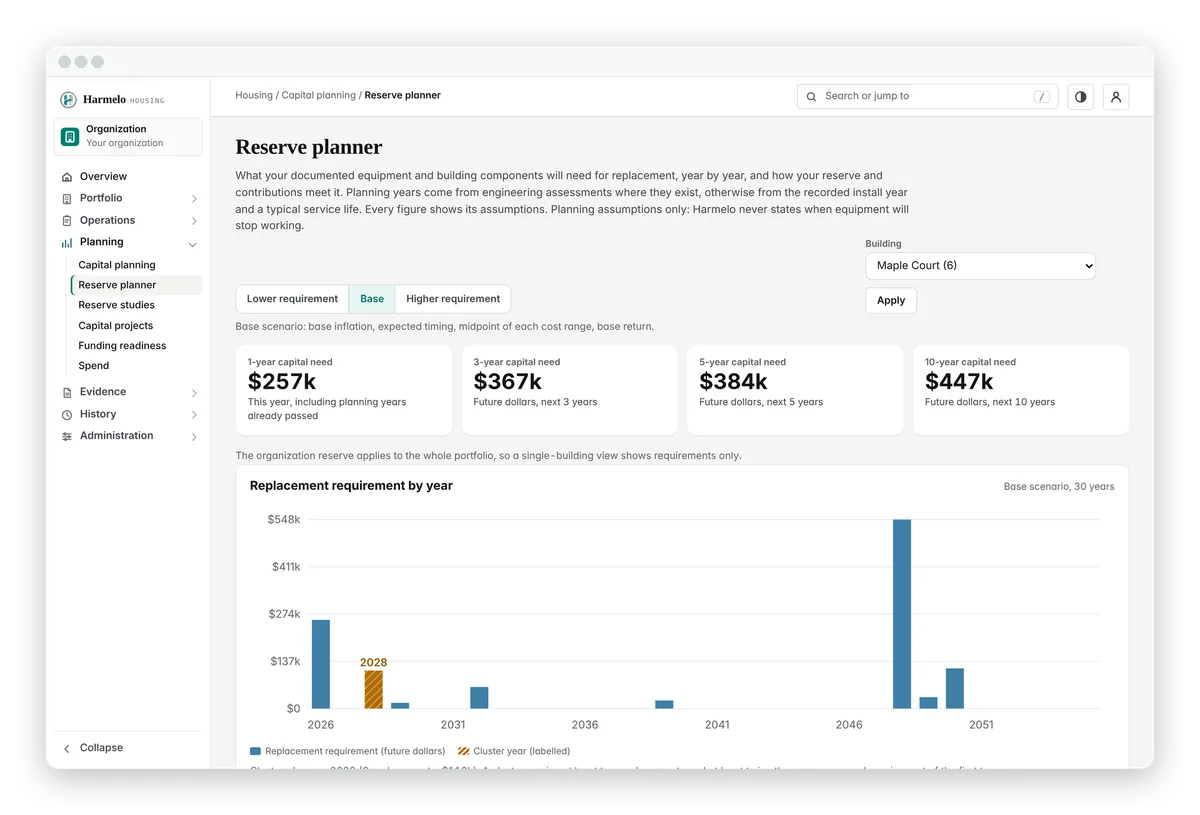1200x815 pixels.
Task: Focus the Search or jump to field
Action: 927,97
